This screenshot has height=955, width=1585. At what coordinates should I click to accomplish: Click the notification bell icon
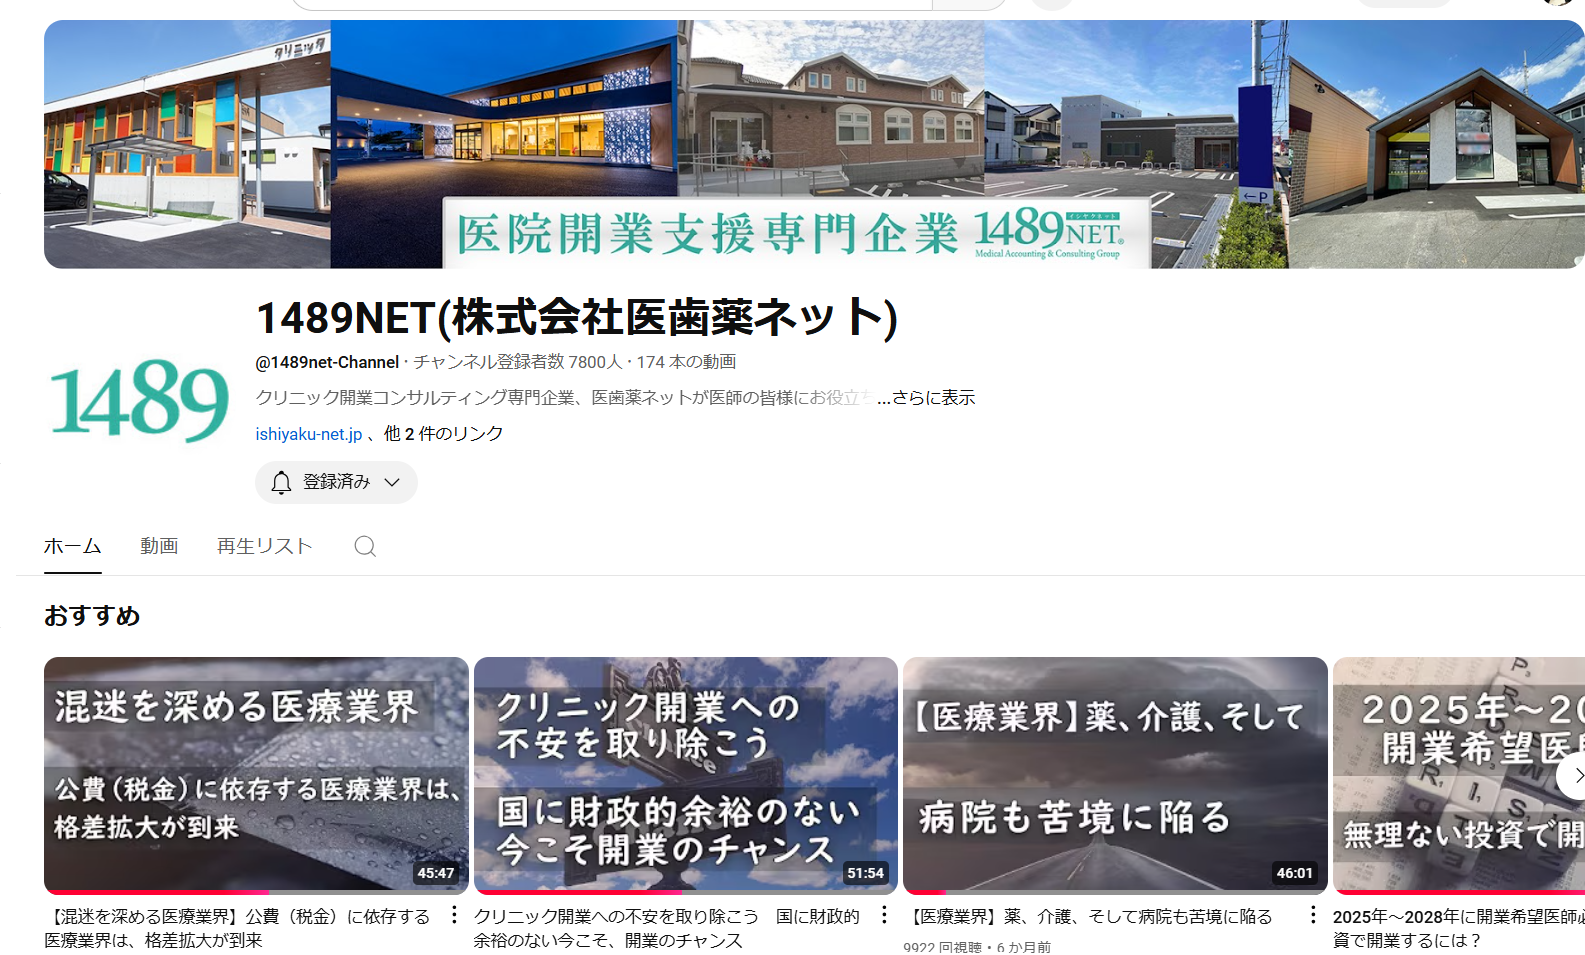click(x=281, y=482)
